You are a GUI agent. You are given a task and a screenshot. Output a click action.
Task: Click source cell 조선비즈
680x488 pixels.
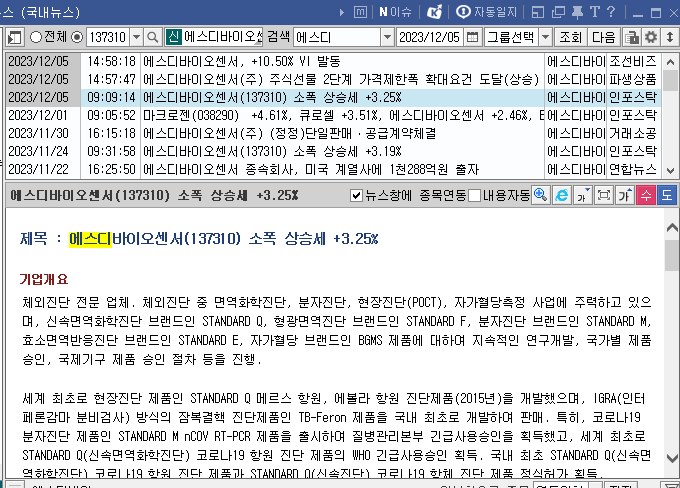[x=633, y=62]
